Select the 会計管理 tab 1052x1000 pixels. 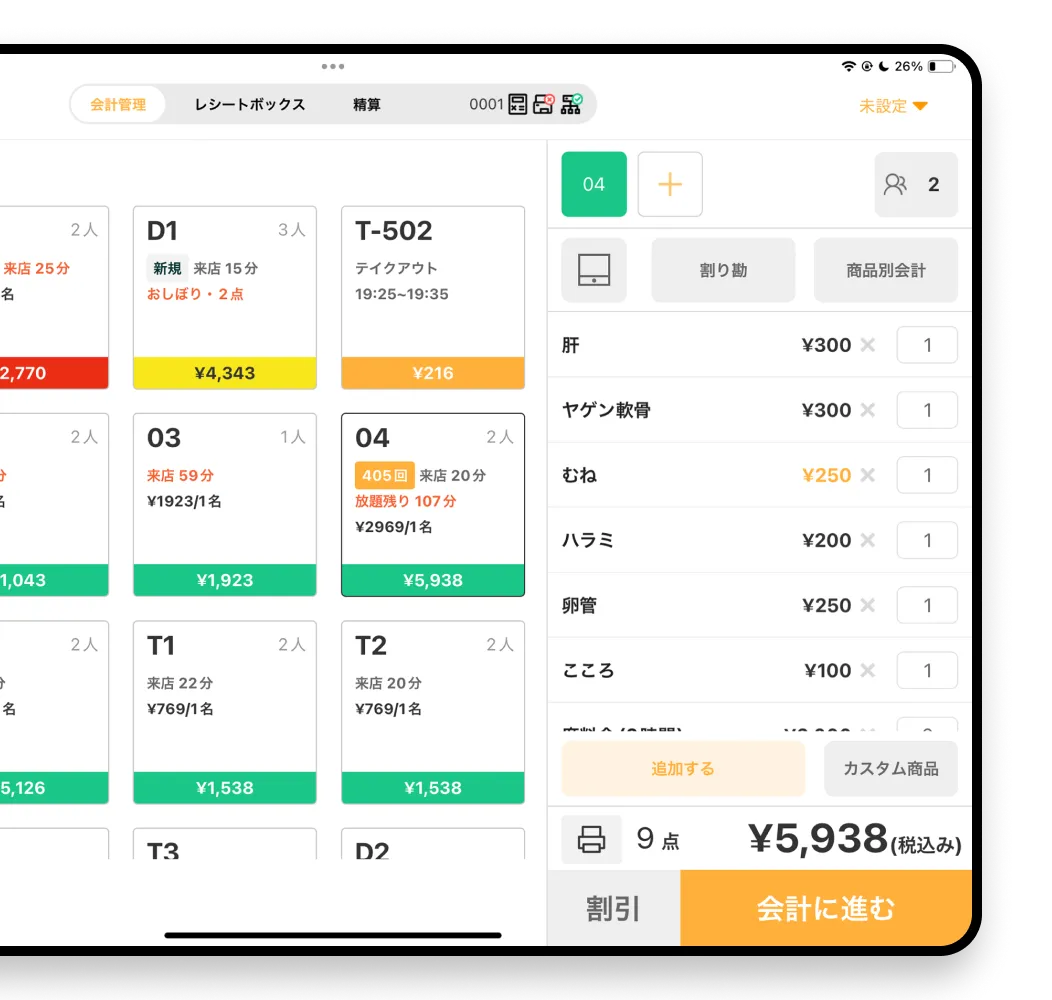[x=118, y=104]
